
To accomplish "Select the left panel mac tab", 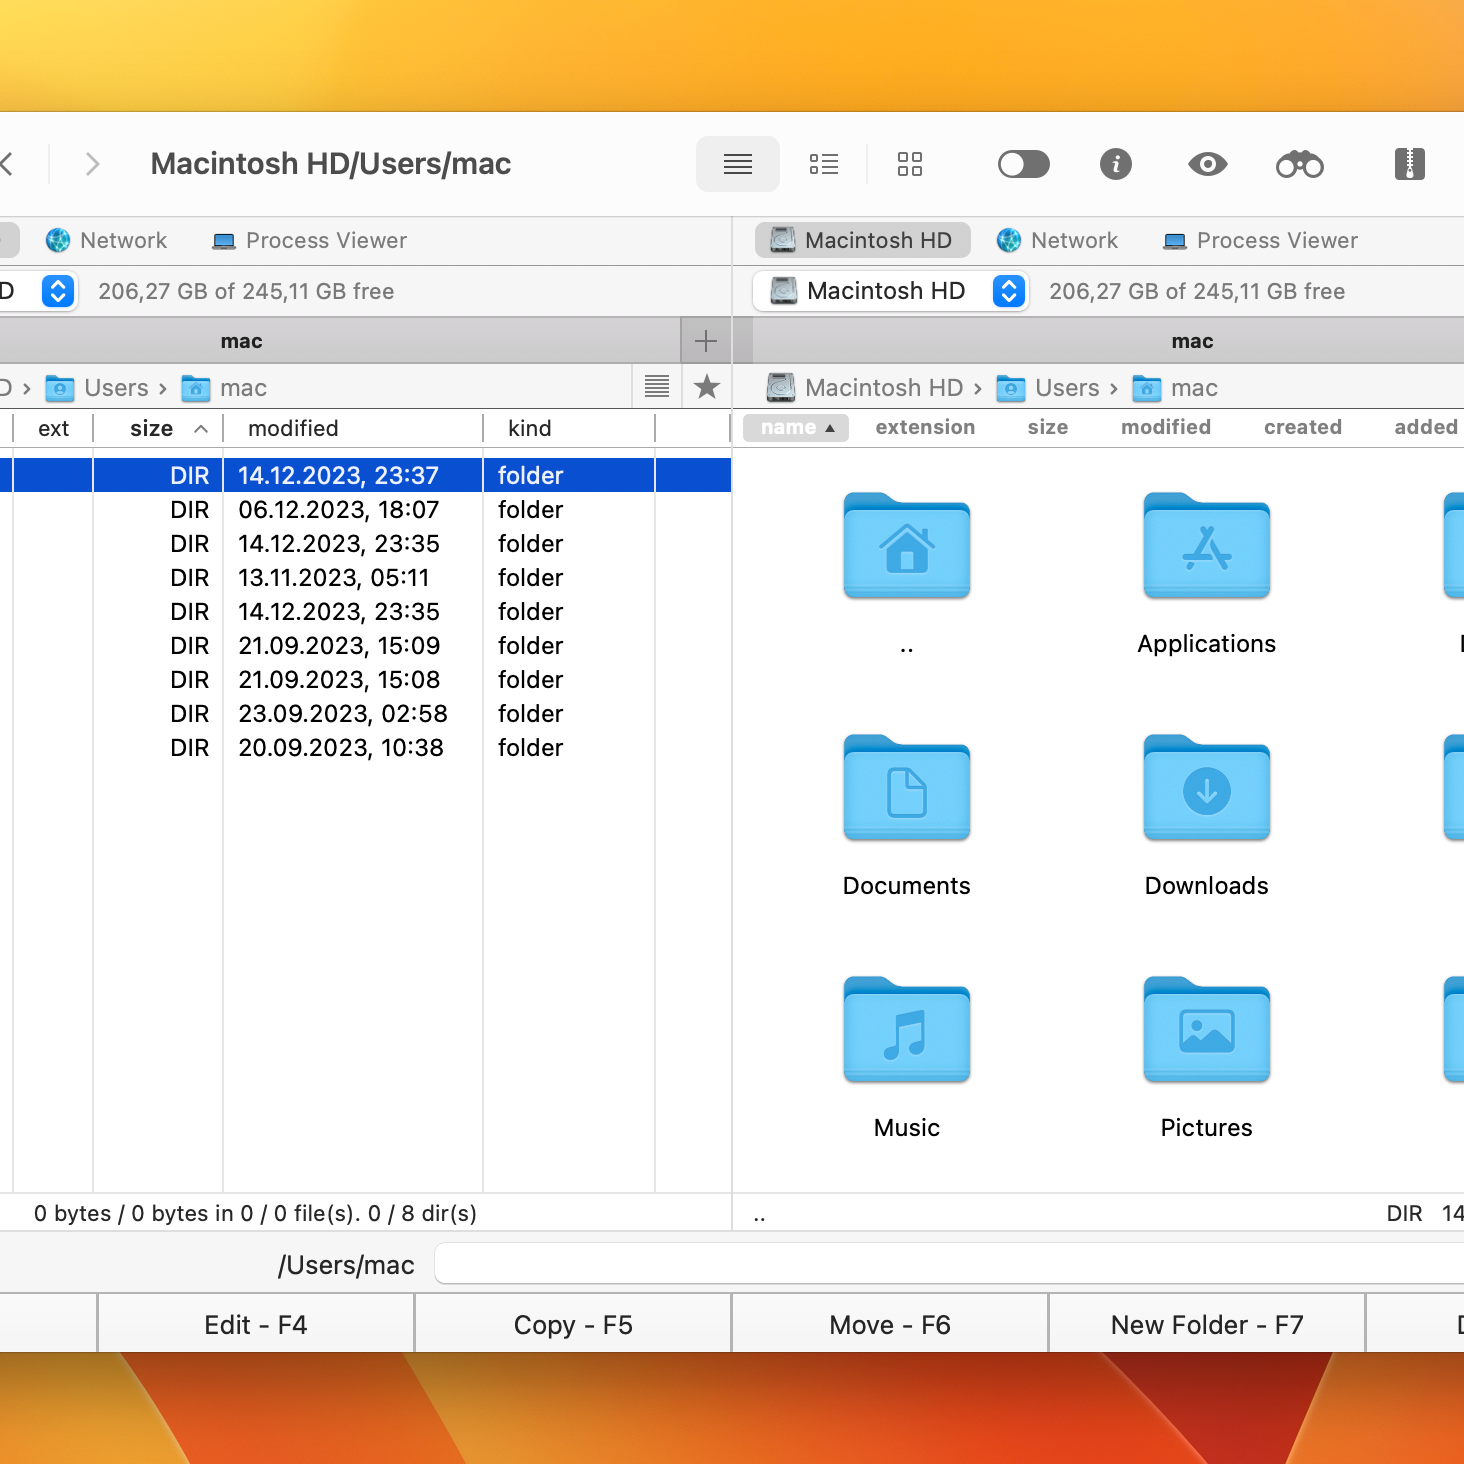I will click(341, 341).
